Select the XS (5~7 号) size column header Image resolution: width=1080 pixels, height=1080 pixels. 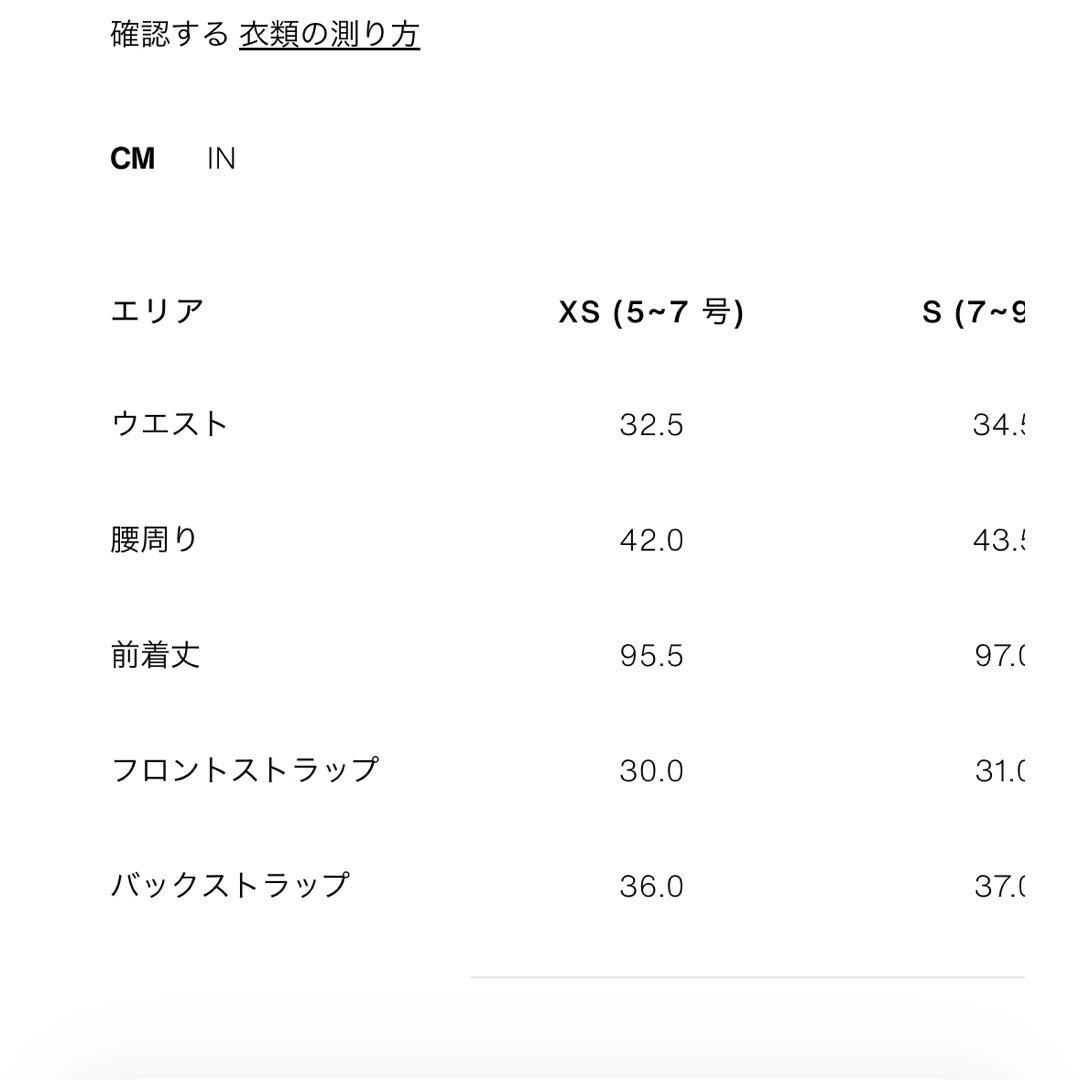click(x=651, y=312)
